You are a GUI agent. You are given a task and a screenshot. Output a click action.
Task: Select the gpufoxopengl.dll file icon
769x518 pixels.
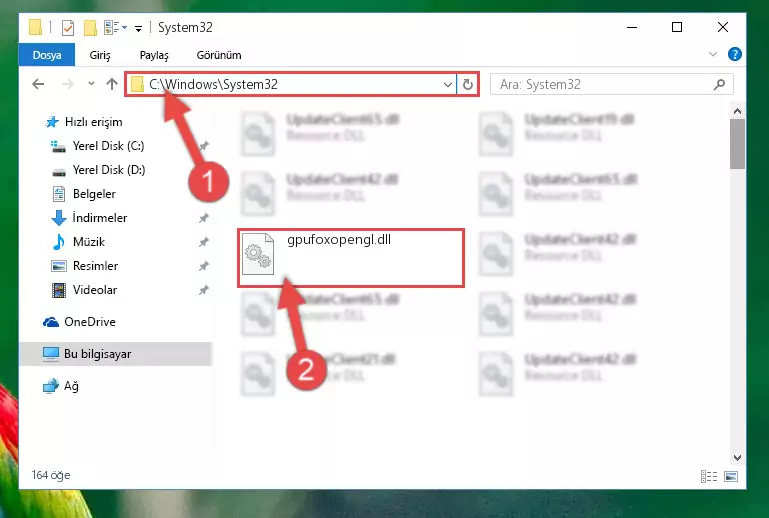click(258, 254)
